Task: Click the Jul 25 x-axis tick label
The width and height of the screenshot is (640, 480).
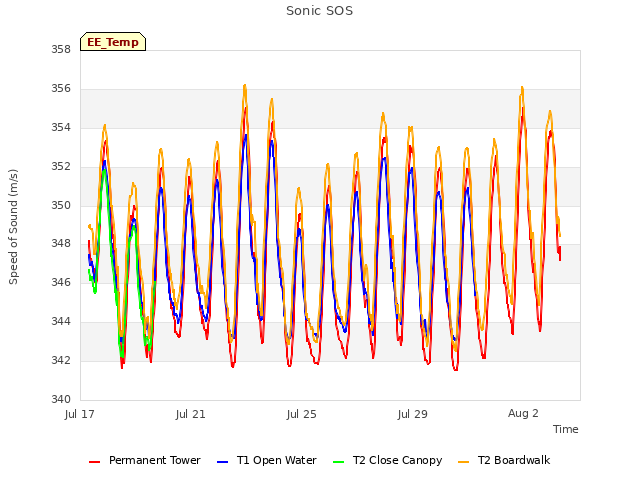Action: tap(302, 414)
